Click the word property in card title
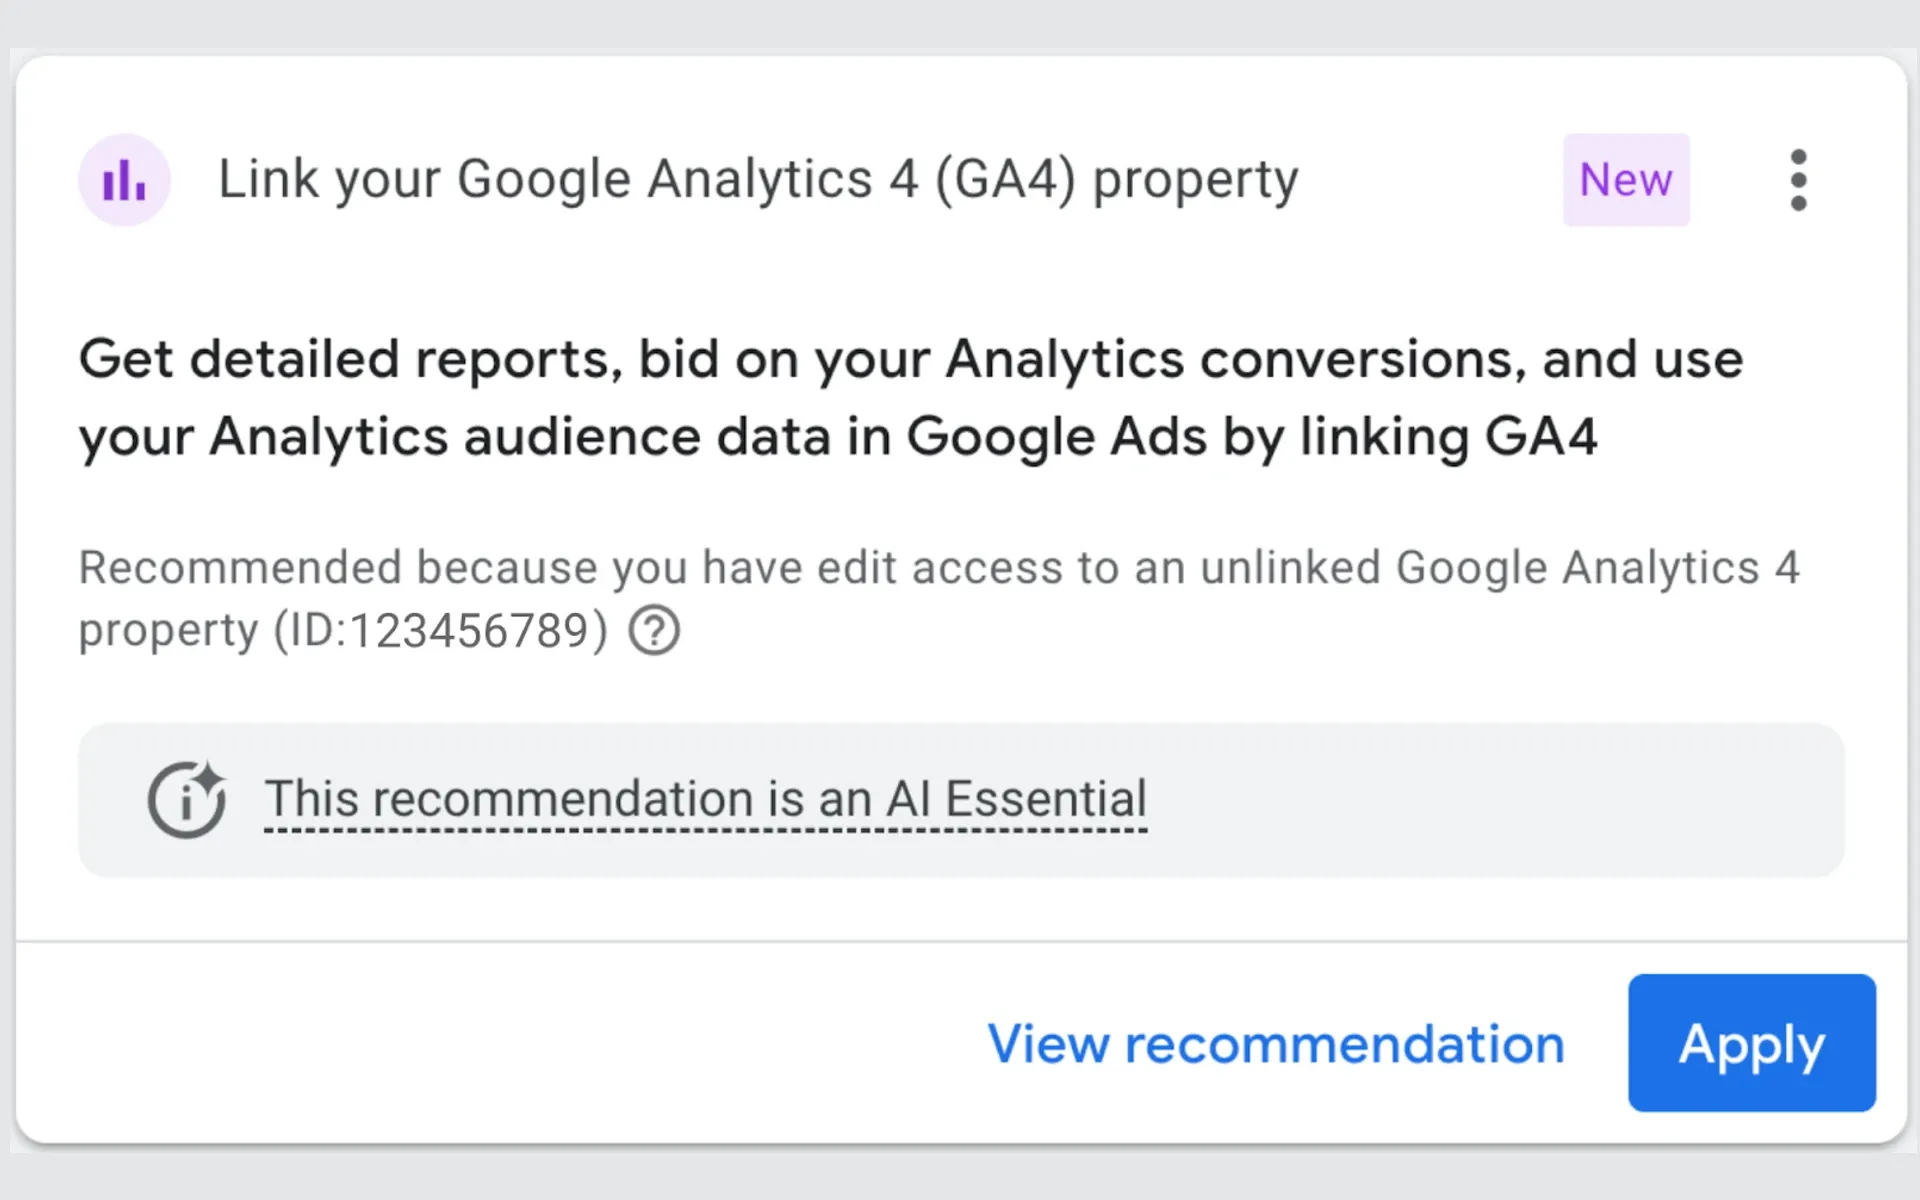1920x1200 pixels. coord(1195,182)
